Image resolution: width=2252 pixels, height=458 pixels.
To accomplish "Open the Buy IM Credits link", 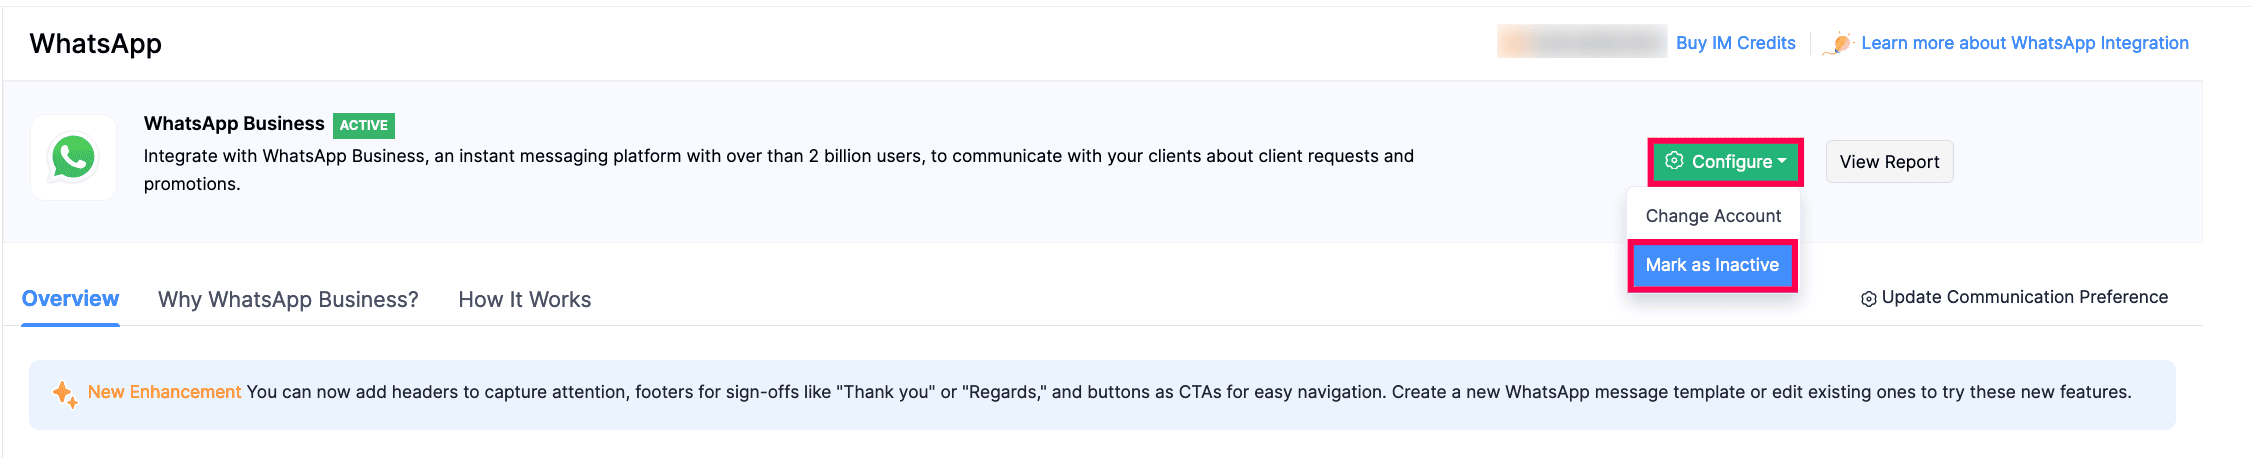I will click(x=1735, y=43).
